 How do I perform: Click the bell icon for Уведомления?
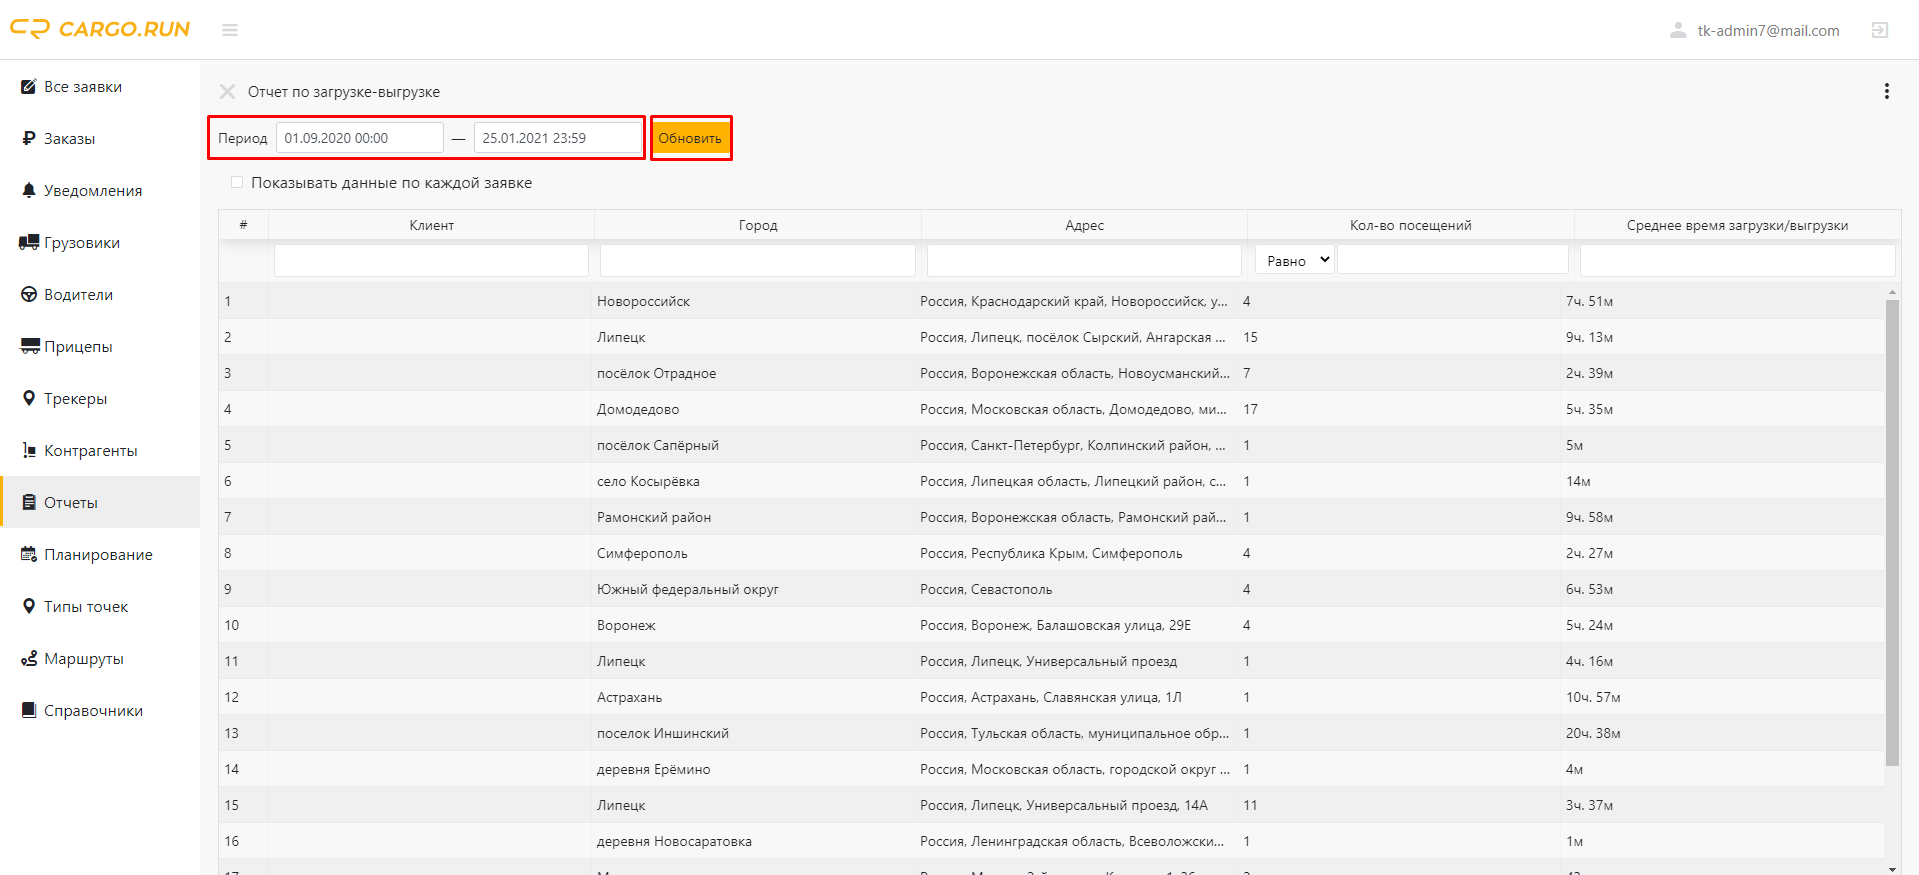coord(29,190)
